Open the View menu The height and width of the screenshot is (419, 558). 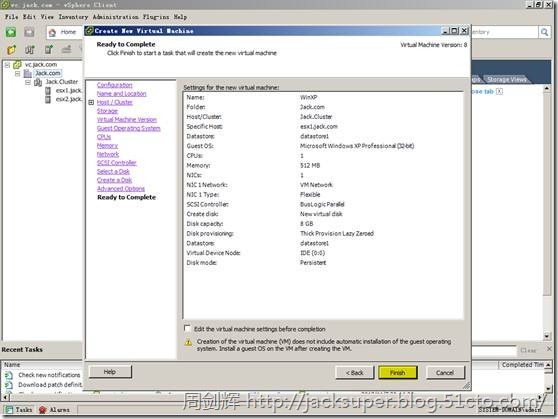[x=47, y=17]
